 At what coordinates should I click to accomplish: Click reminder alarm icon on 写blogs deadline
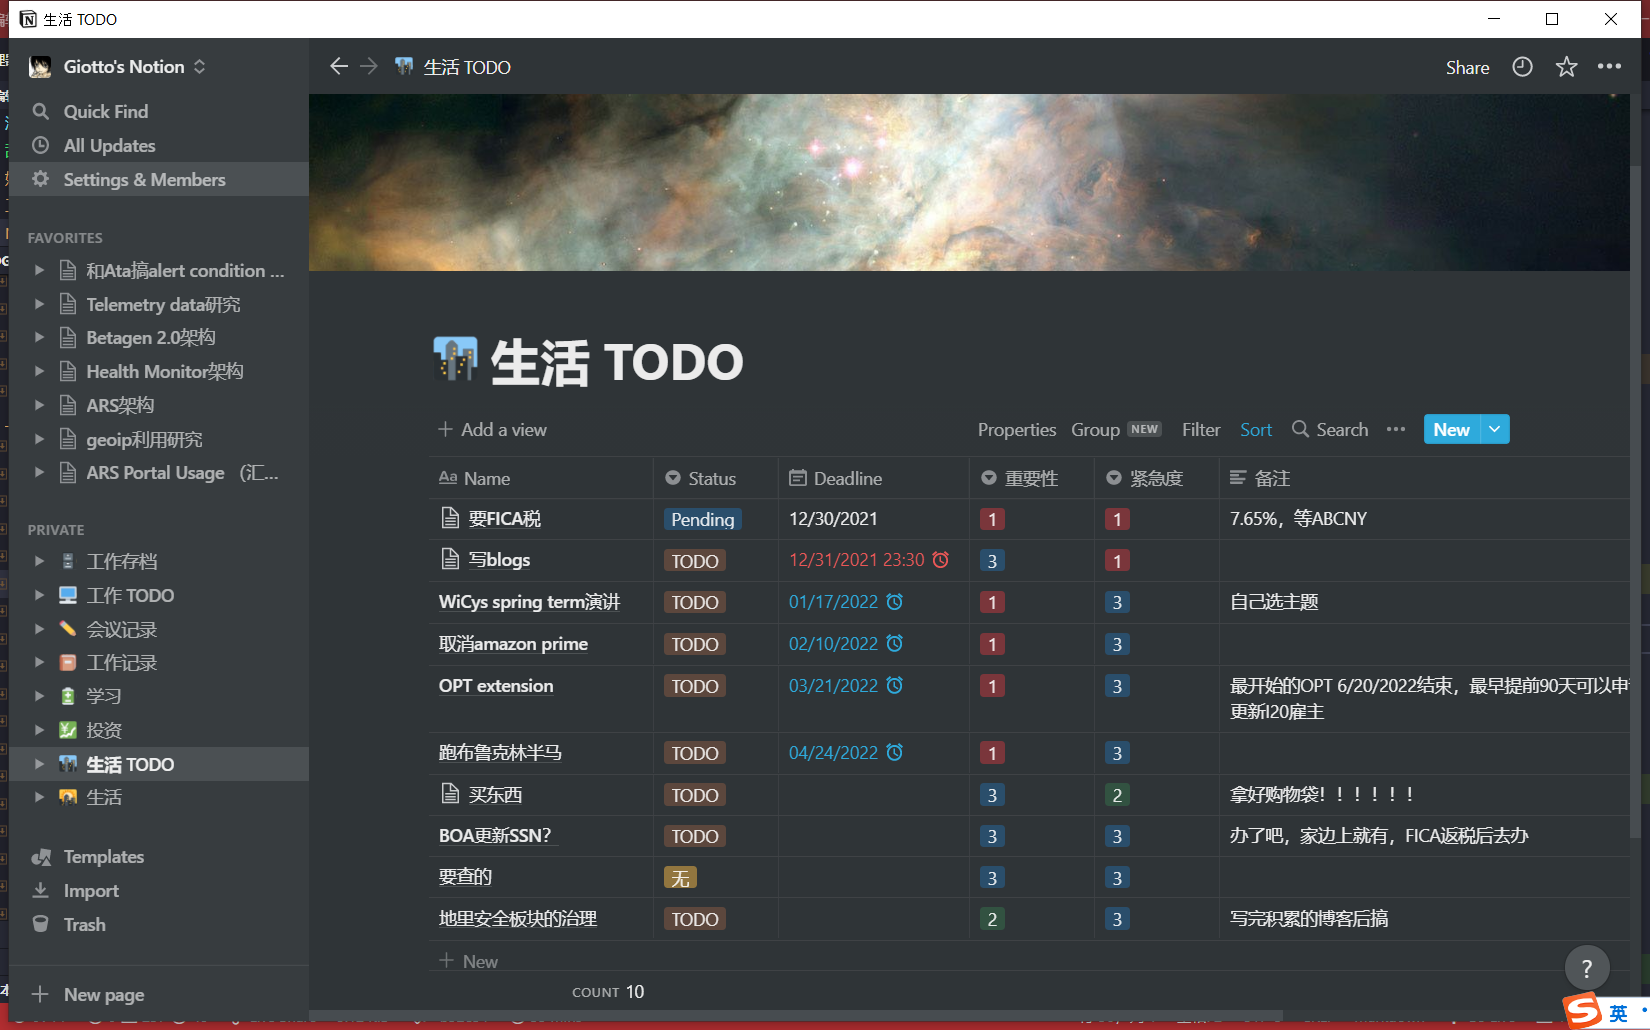(x=941, y=560)
